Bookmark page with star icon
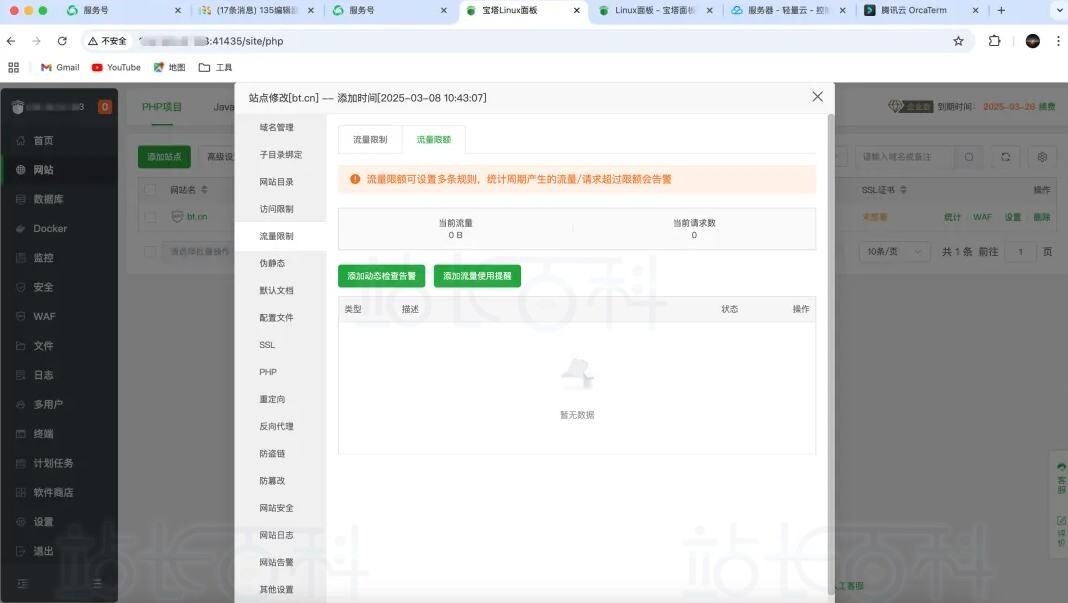1068x603 pixels. [958, 41]
